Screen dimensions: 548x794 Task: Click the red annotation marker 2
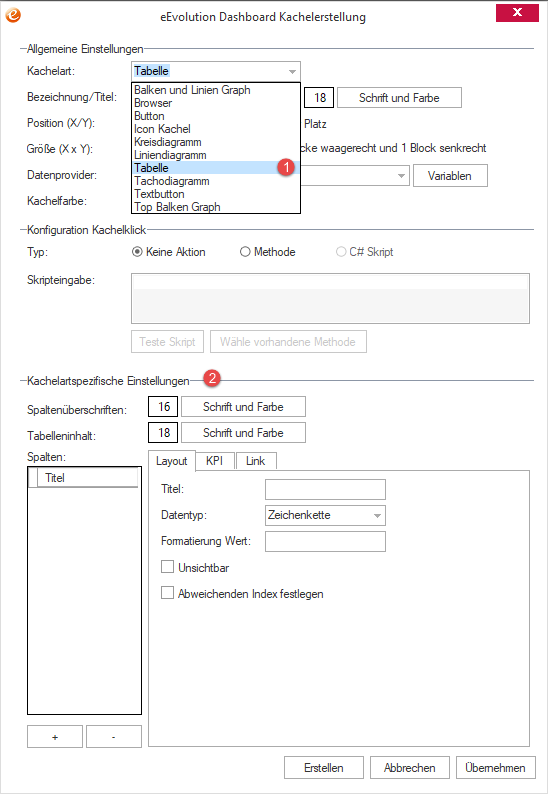click(x=212, y=378)
